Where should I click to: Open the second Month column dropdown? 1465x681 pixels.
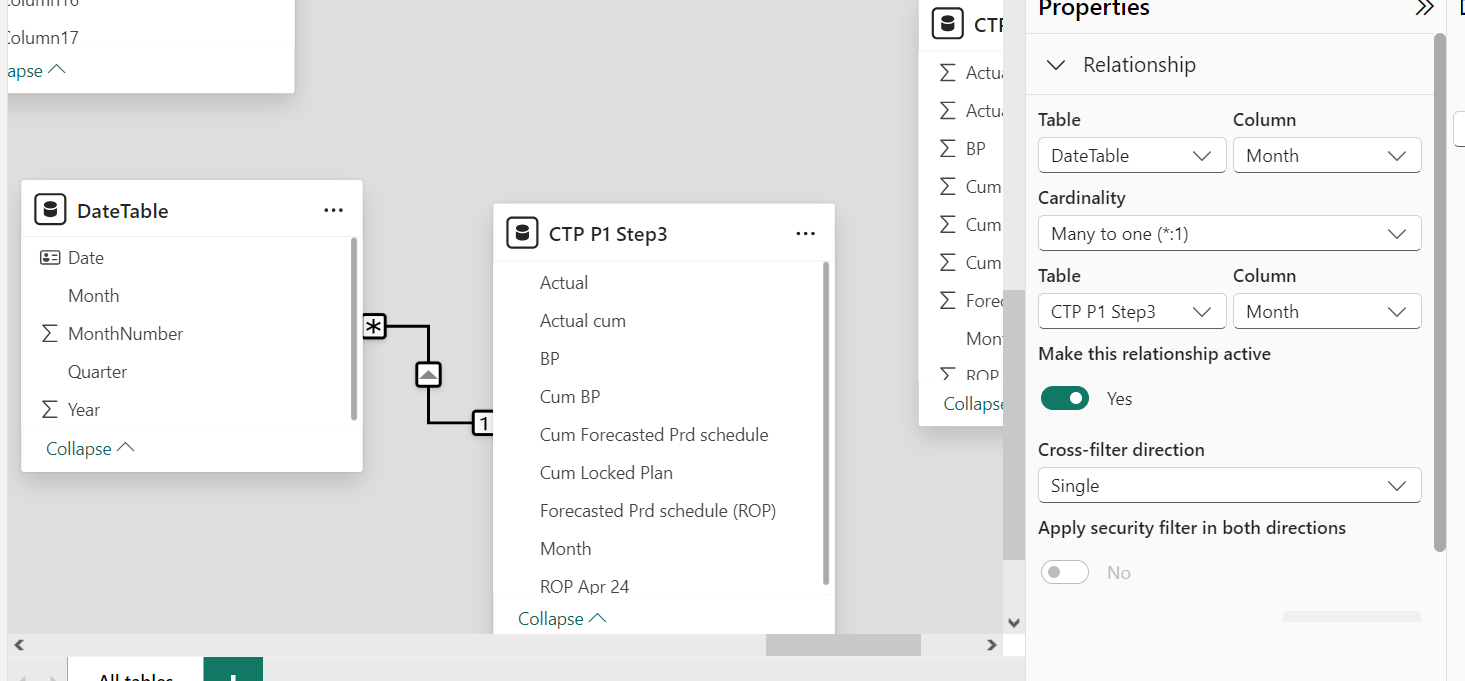coord(1327,312)
